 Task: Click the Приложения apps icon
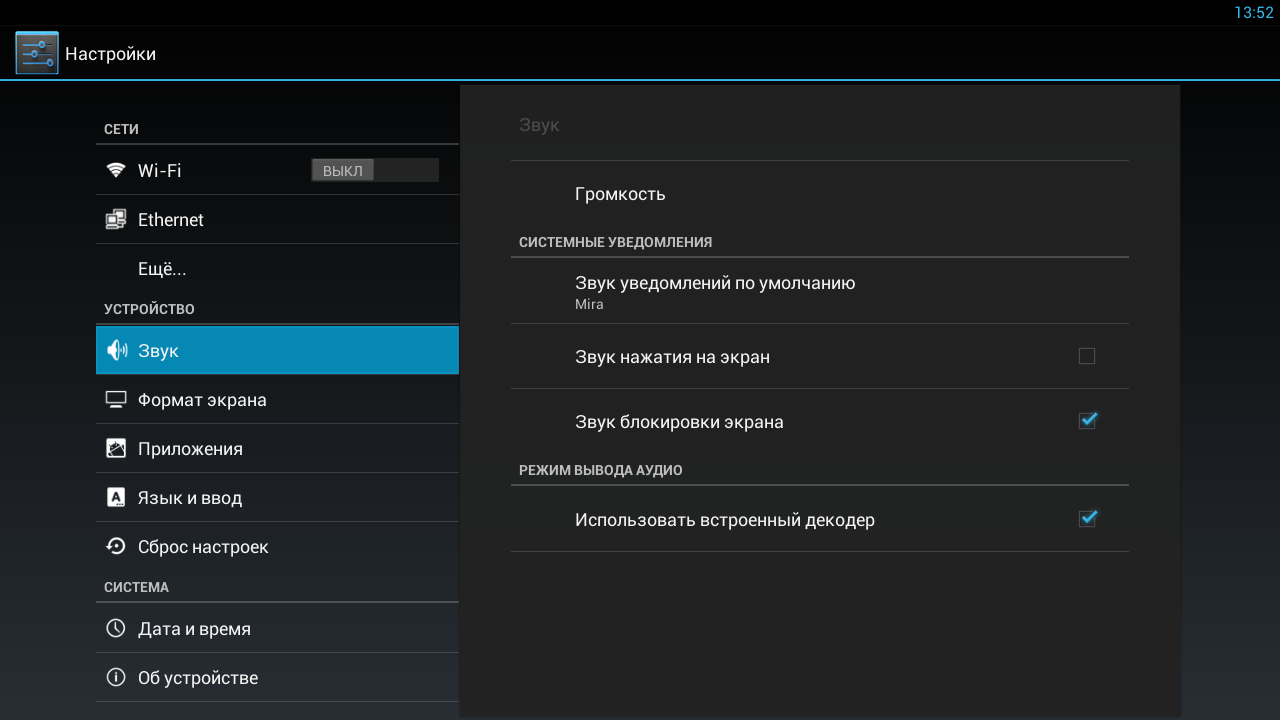coord(116,449)
